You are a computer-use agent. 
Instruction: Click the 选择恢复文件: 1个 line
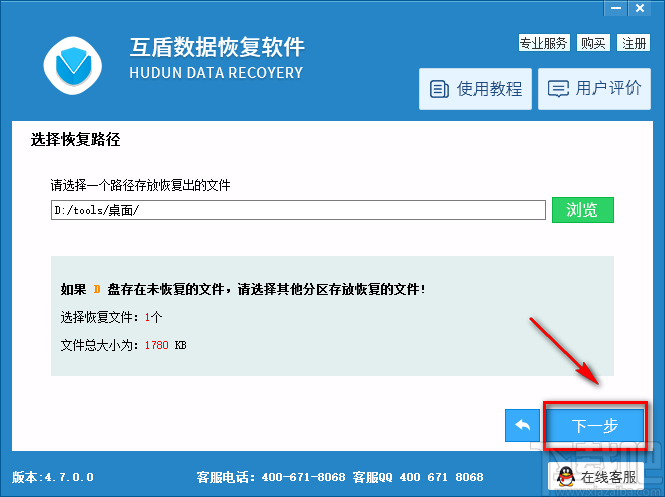(x=111, y=317)
